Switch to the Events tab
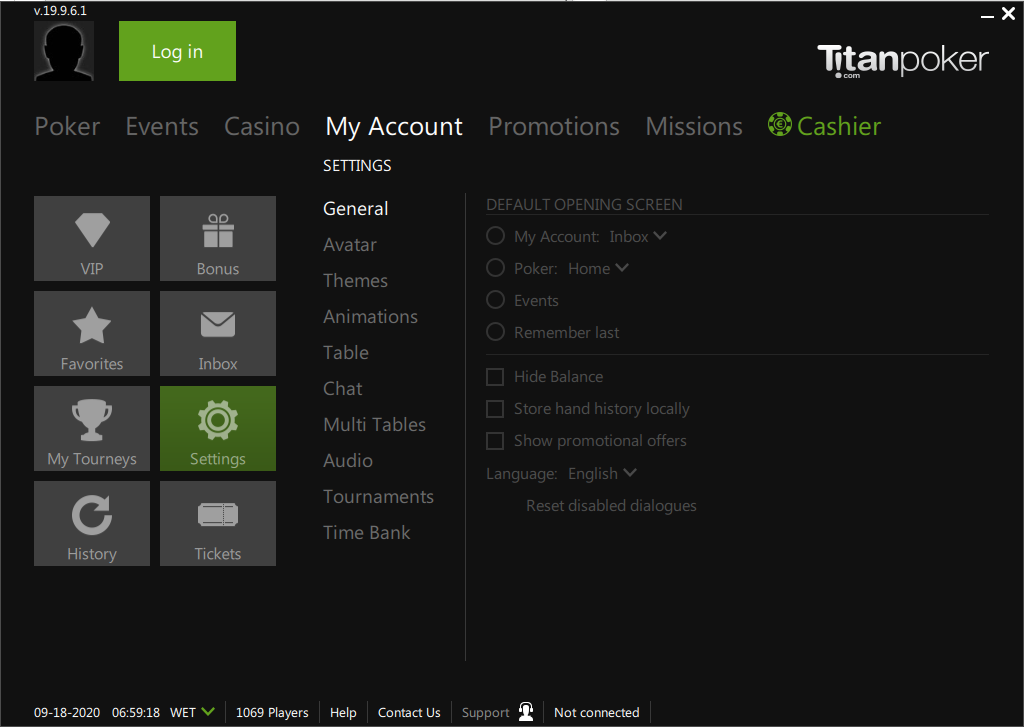Viewport: 1024px width, 727px height. (162, 126)
